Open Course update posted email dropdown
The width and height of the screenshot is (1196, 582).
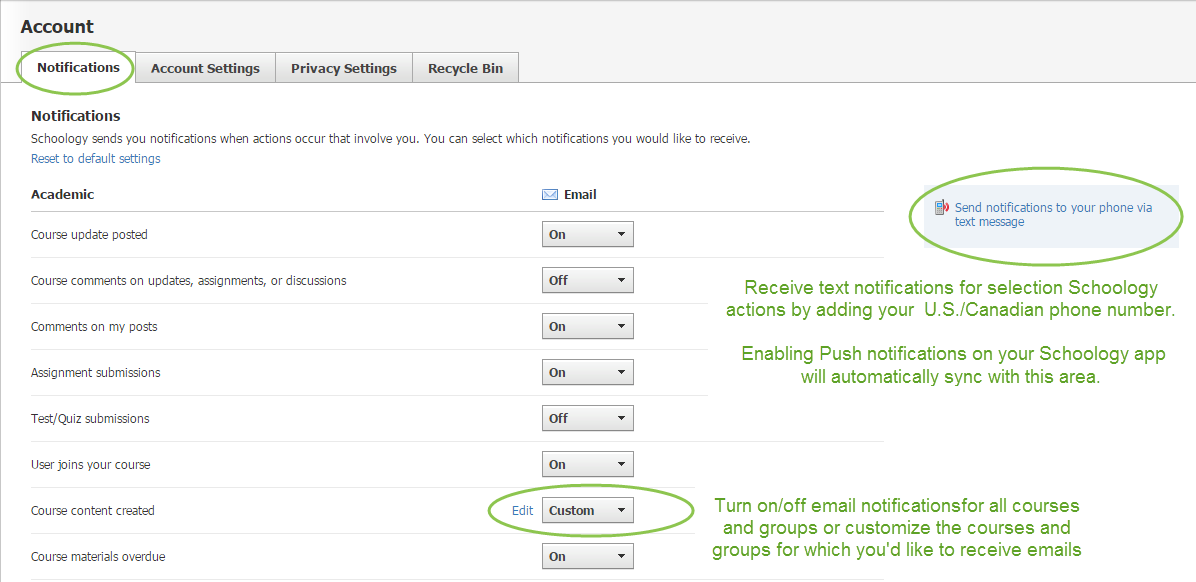[587, 234]
